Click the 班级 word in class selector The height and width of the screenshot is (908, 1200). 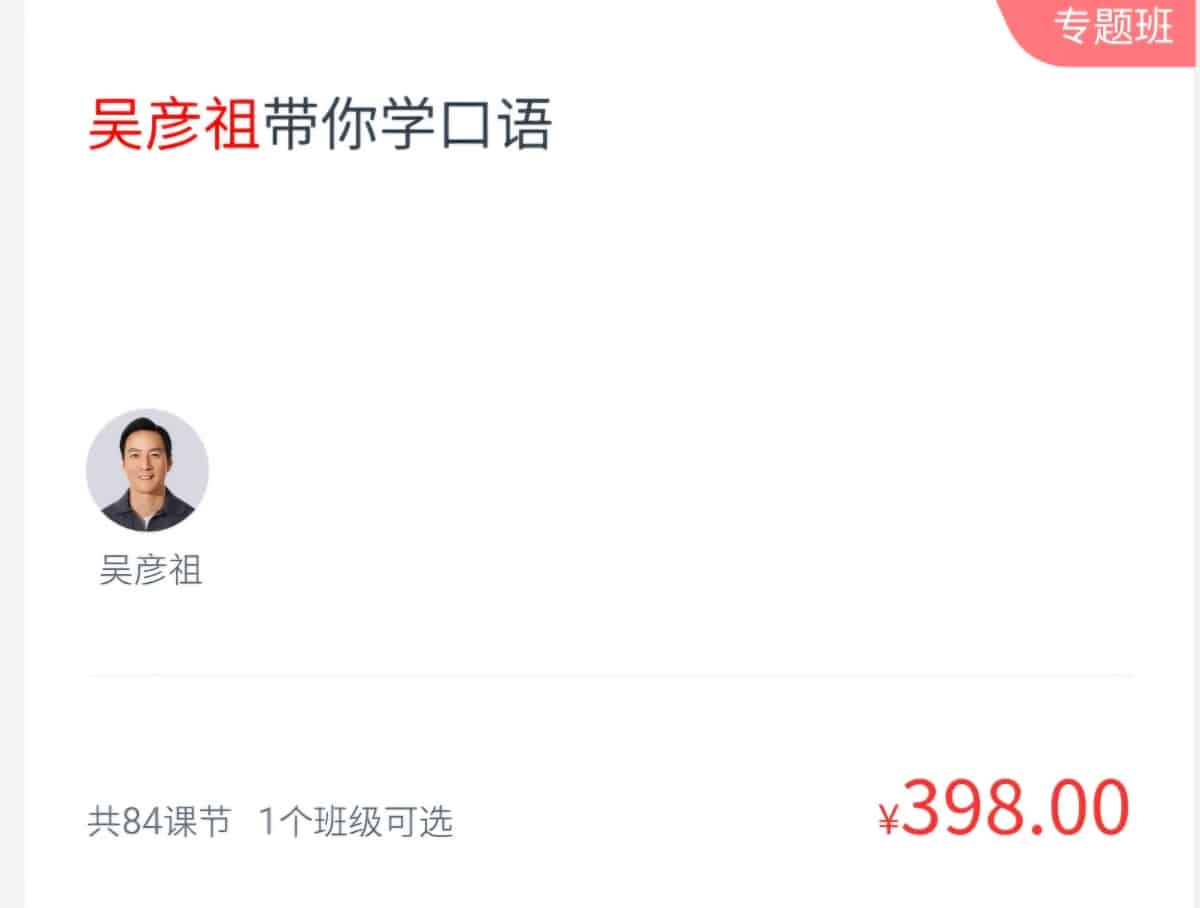click(354, 822)
